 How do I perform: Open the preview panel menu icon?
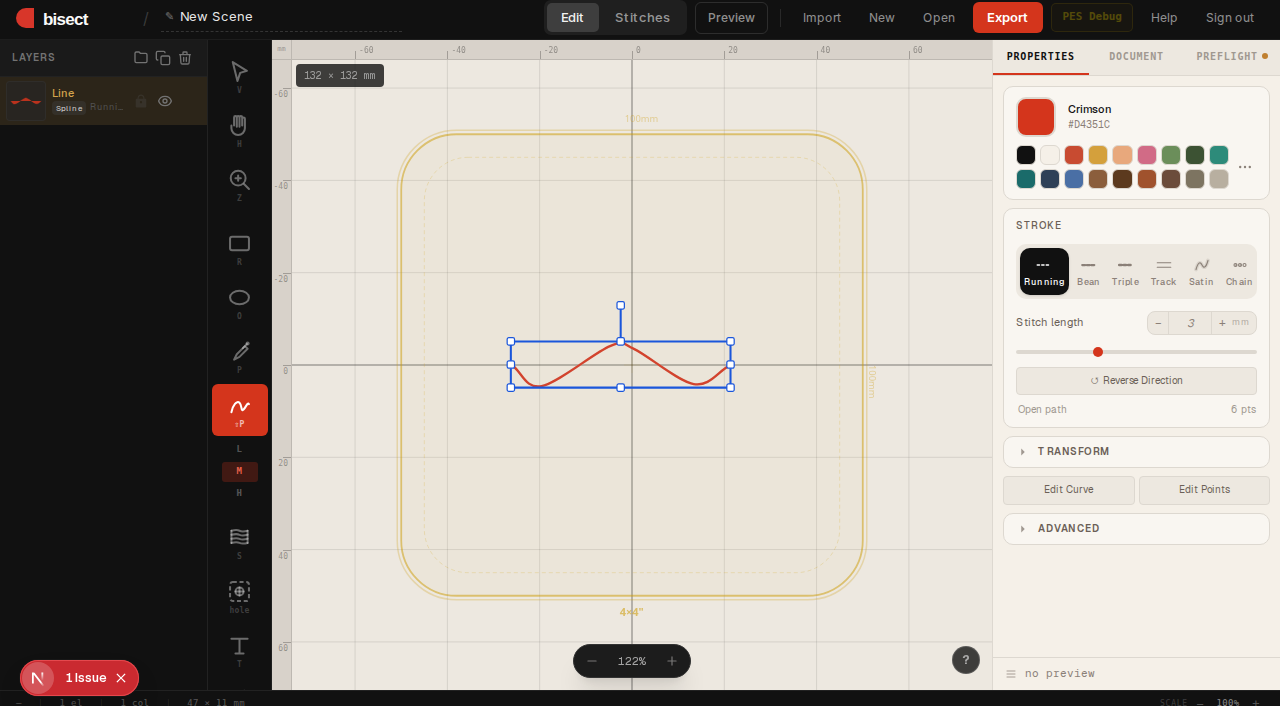tap(1011, 674)
